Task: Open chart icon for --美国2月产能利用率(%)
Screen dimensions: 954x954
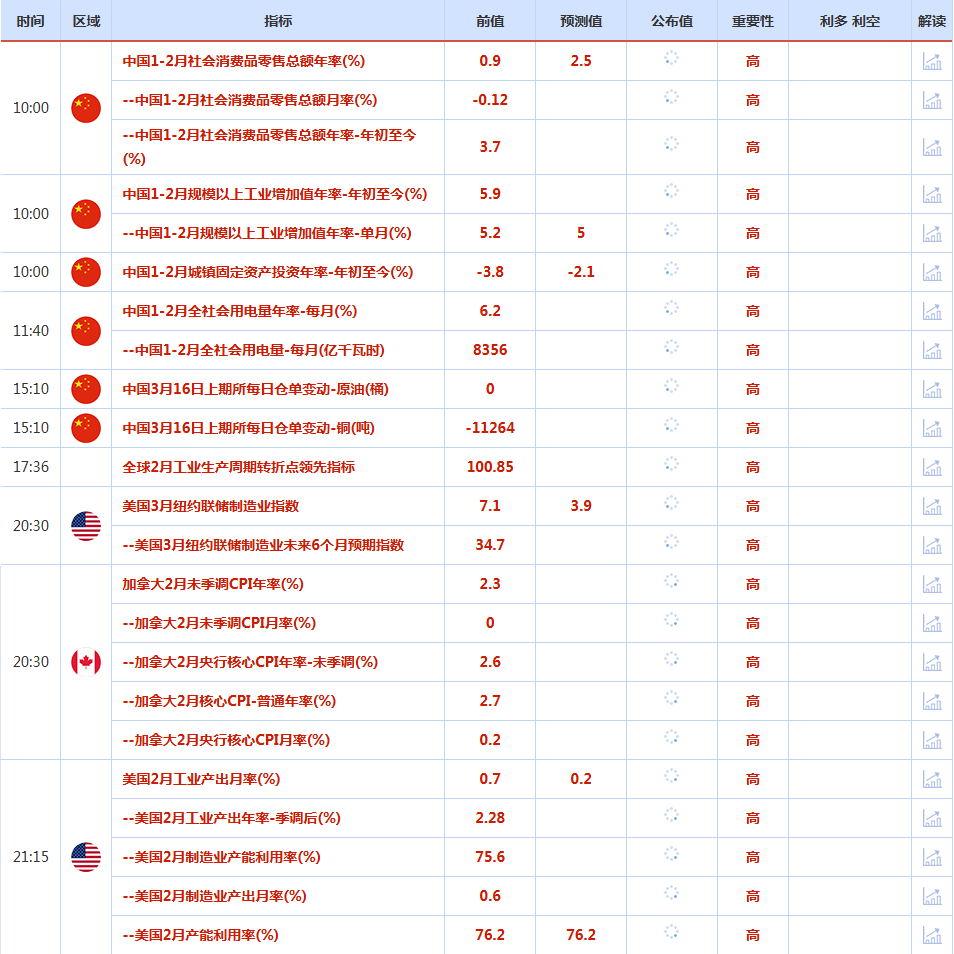Action: 931,935
